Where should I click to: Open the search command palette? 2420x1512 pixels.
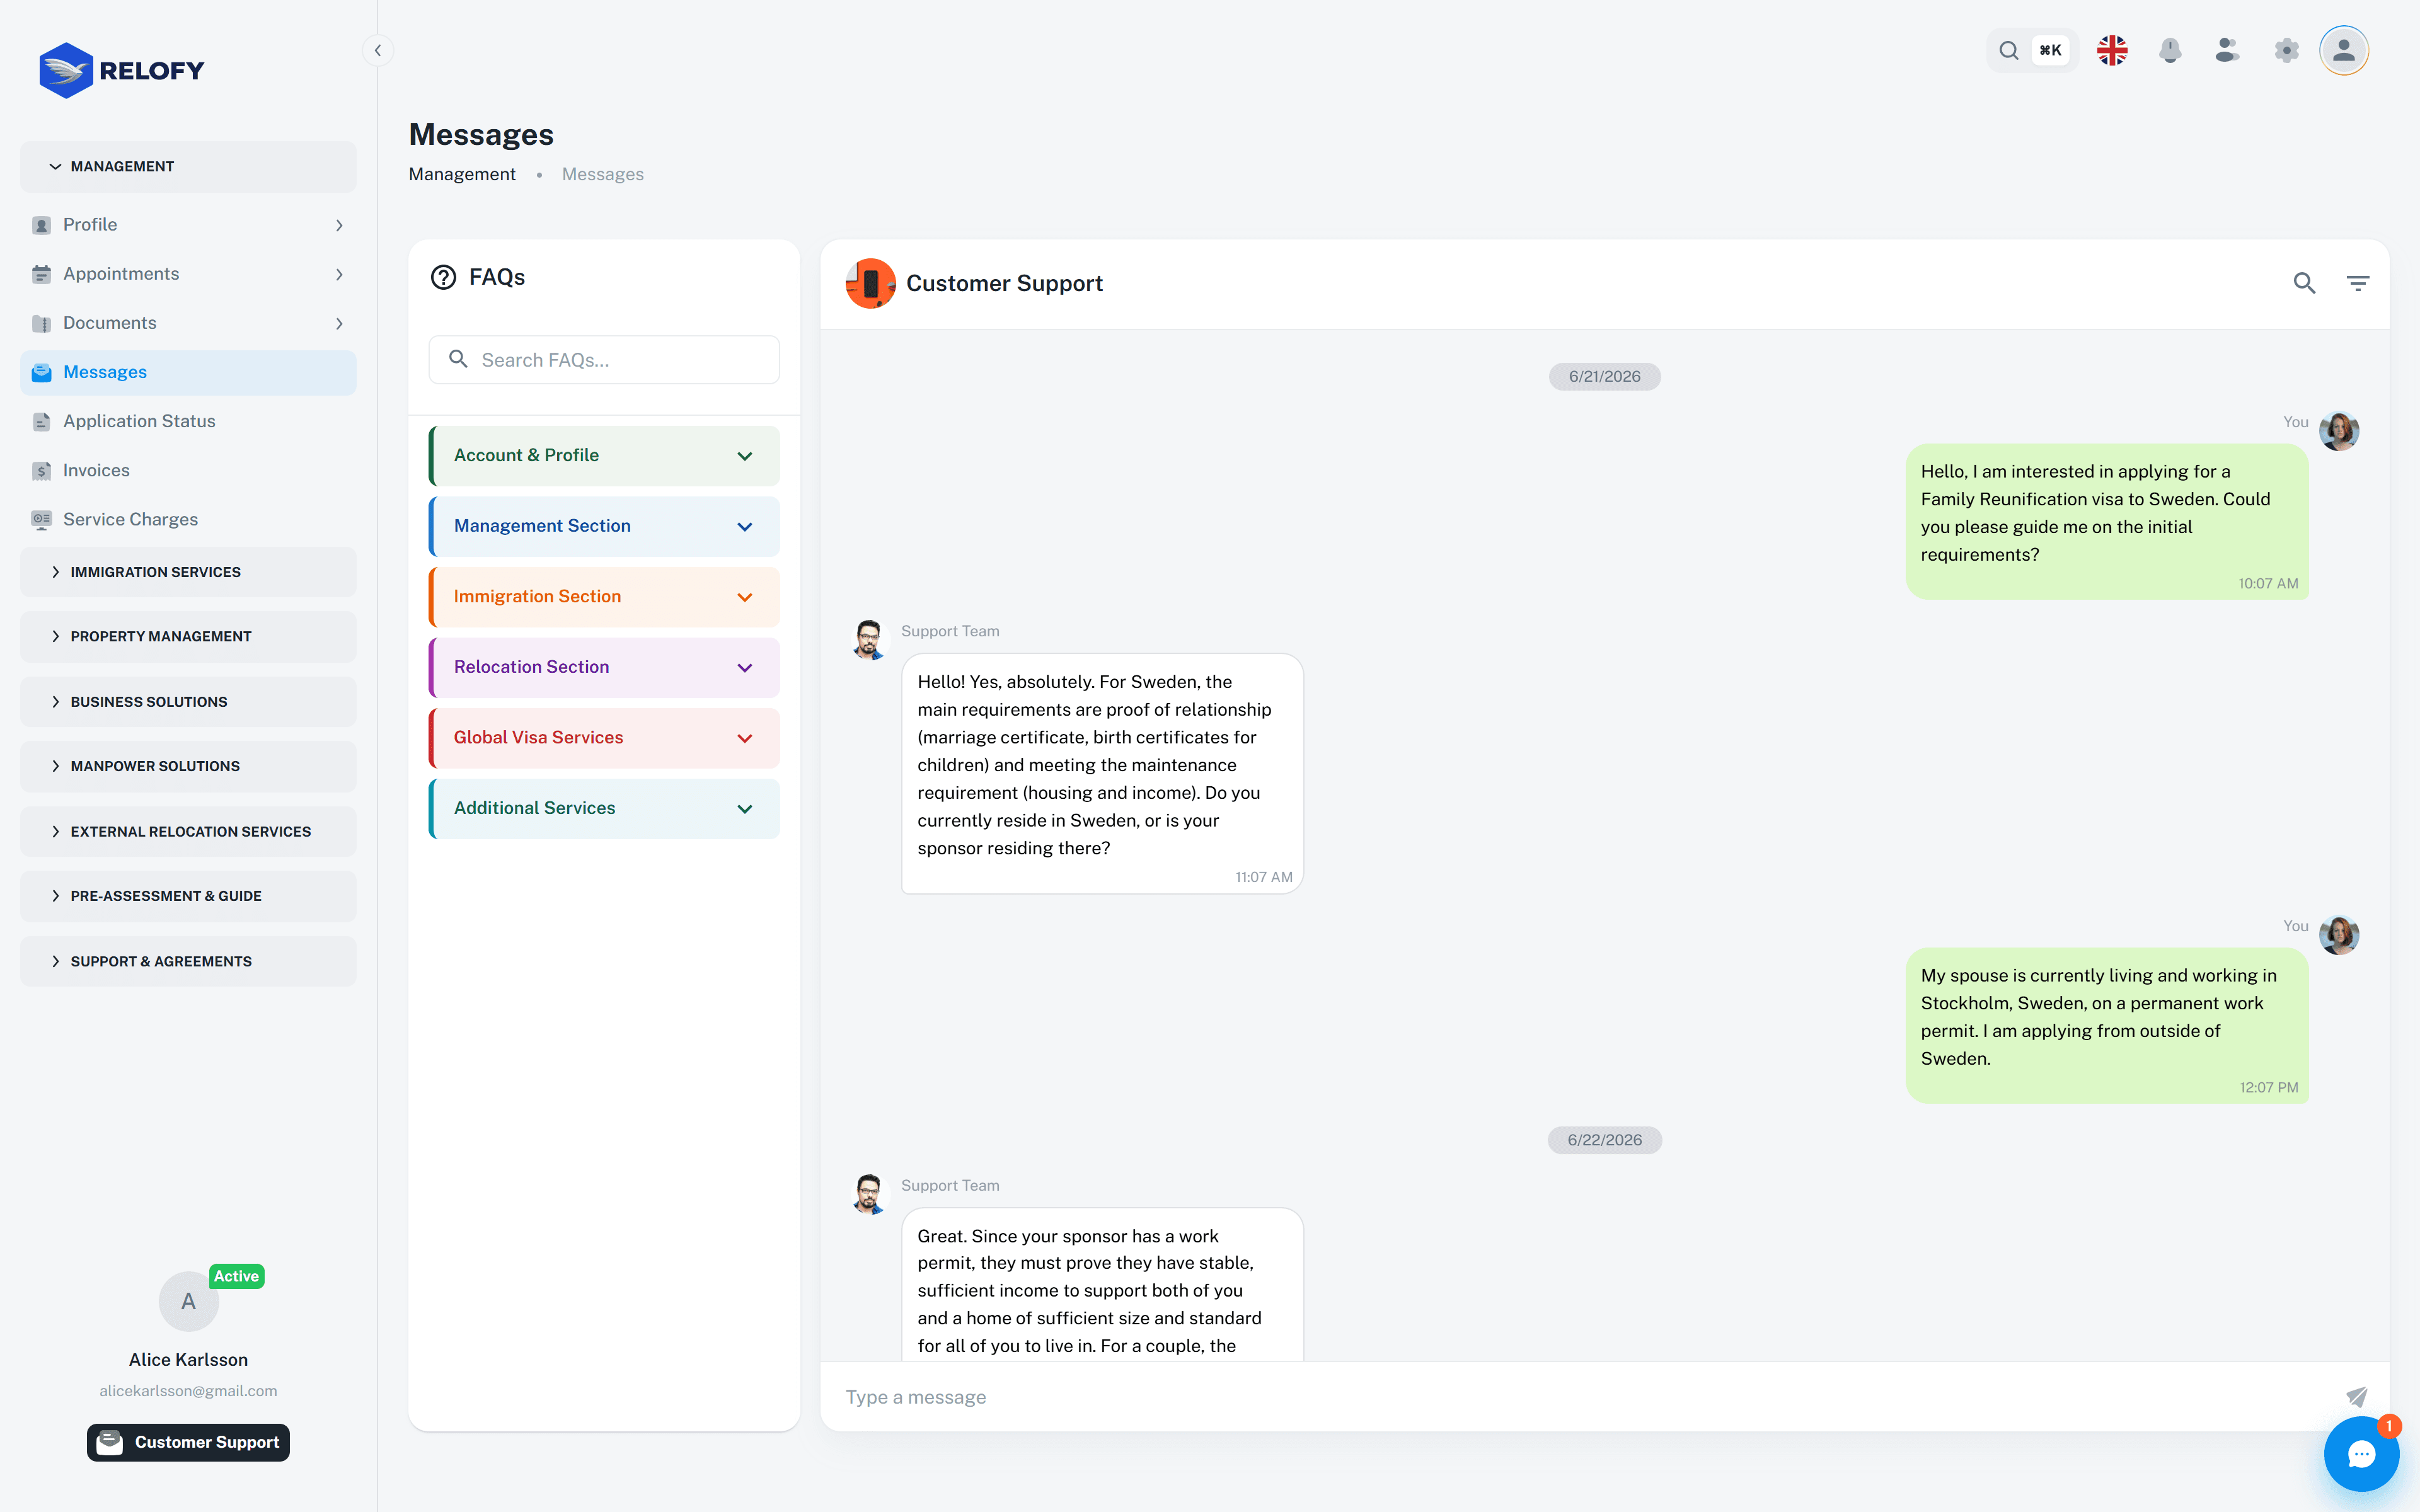[2031, 50]
